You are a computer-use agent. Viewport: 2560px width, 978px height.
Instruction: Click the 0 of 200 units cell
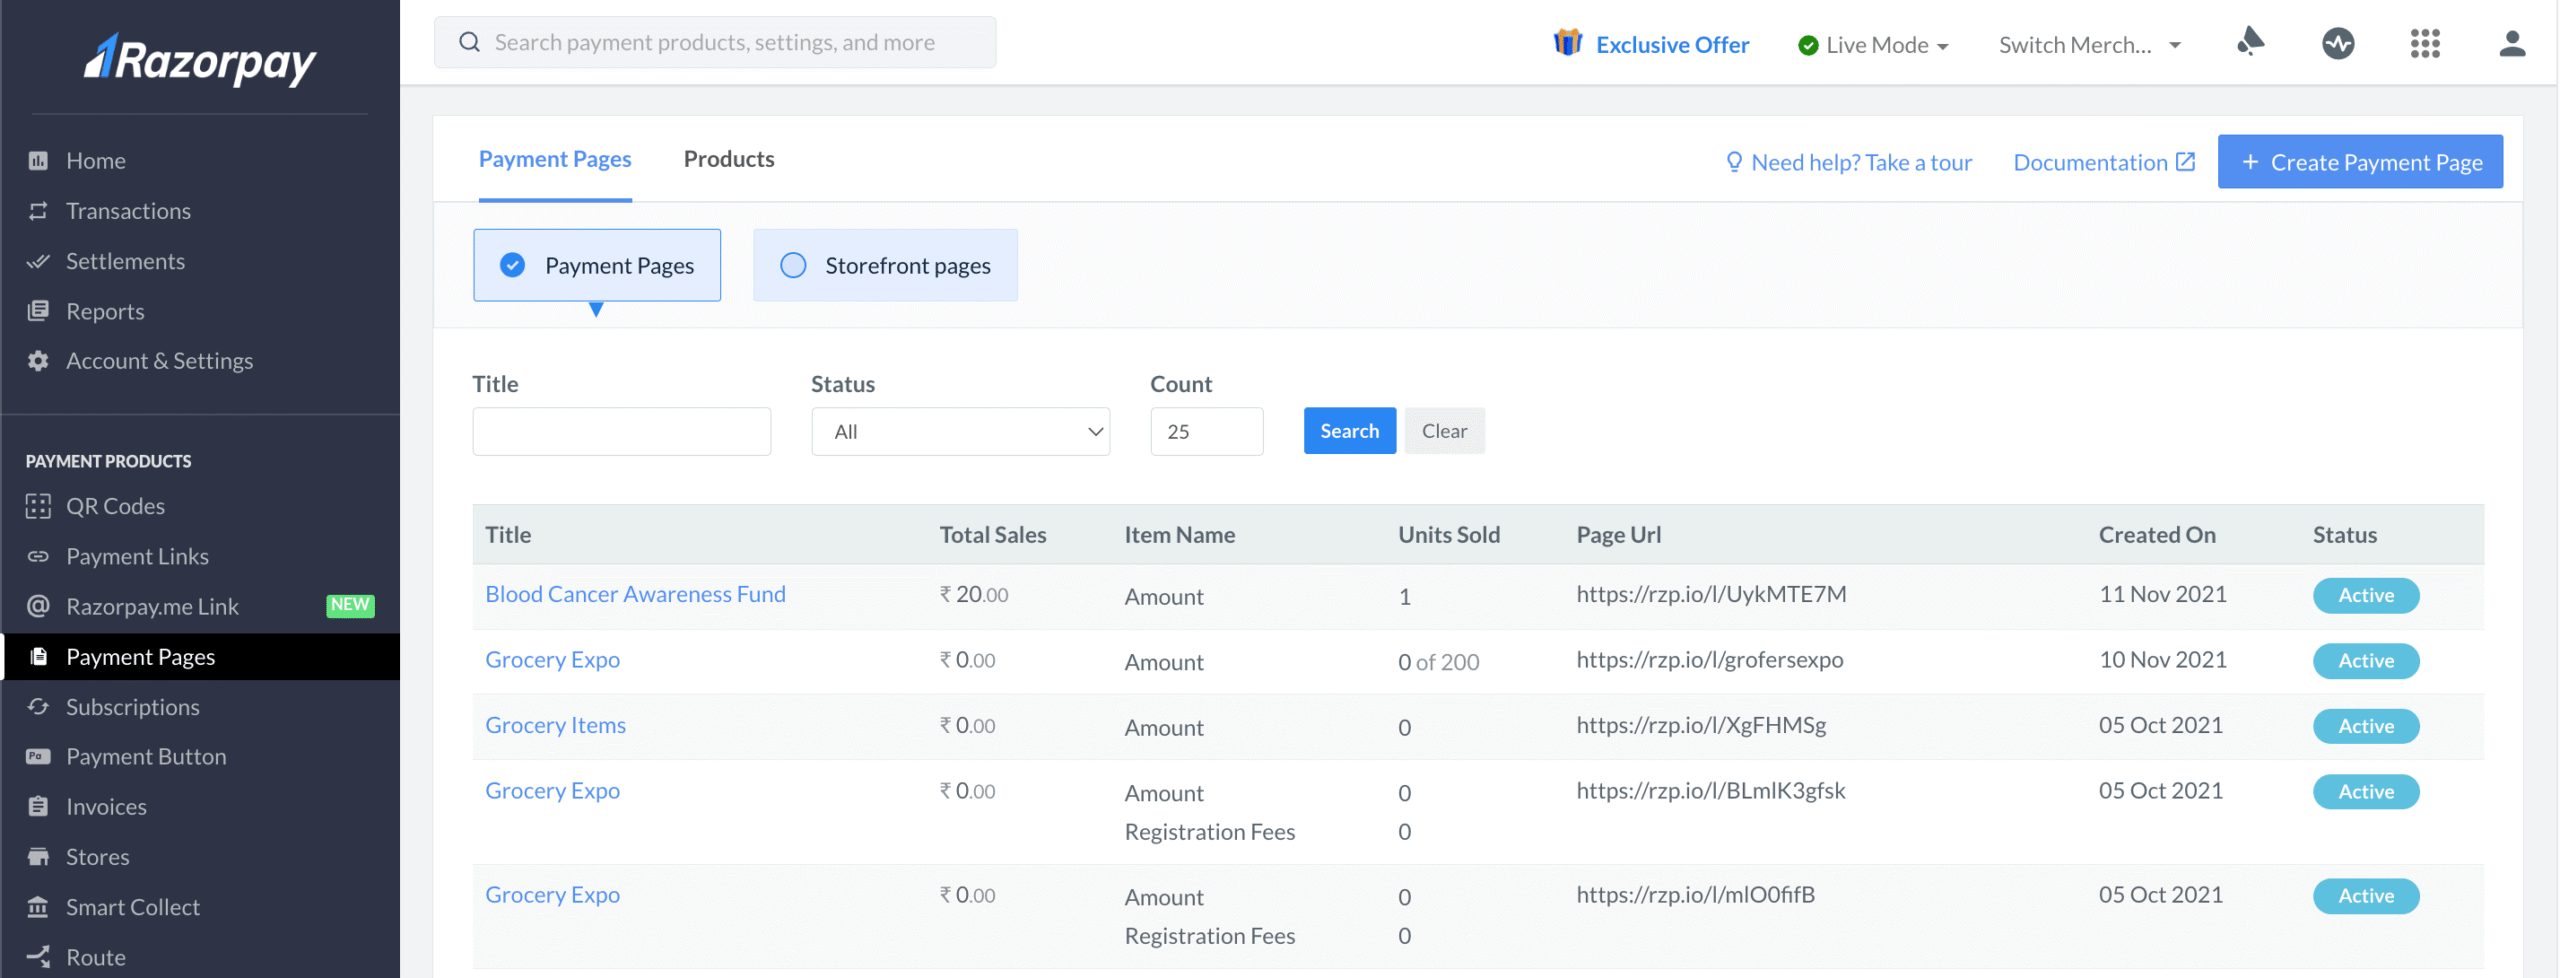[1438, 662]
